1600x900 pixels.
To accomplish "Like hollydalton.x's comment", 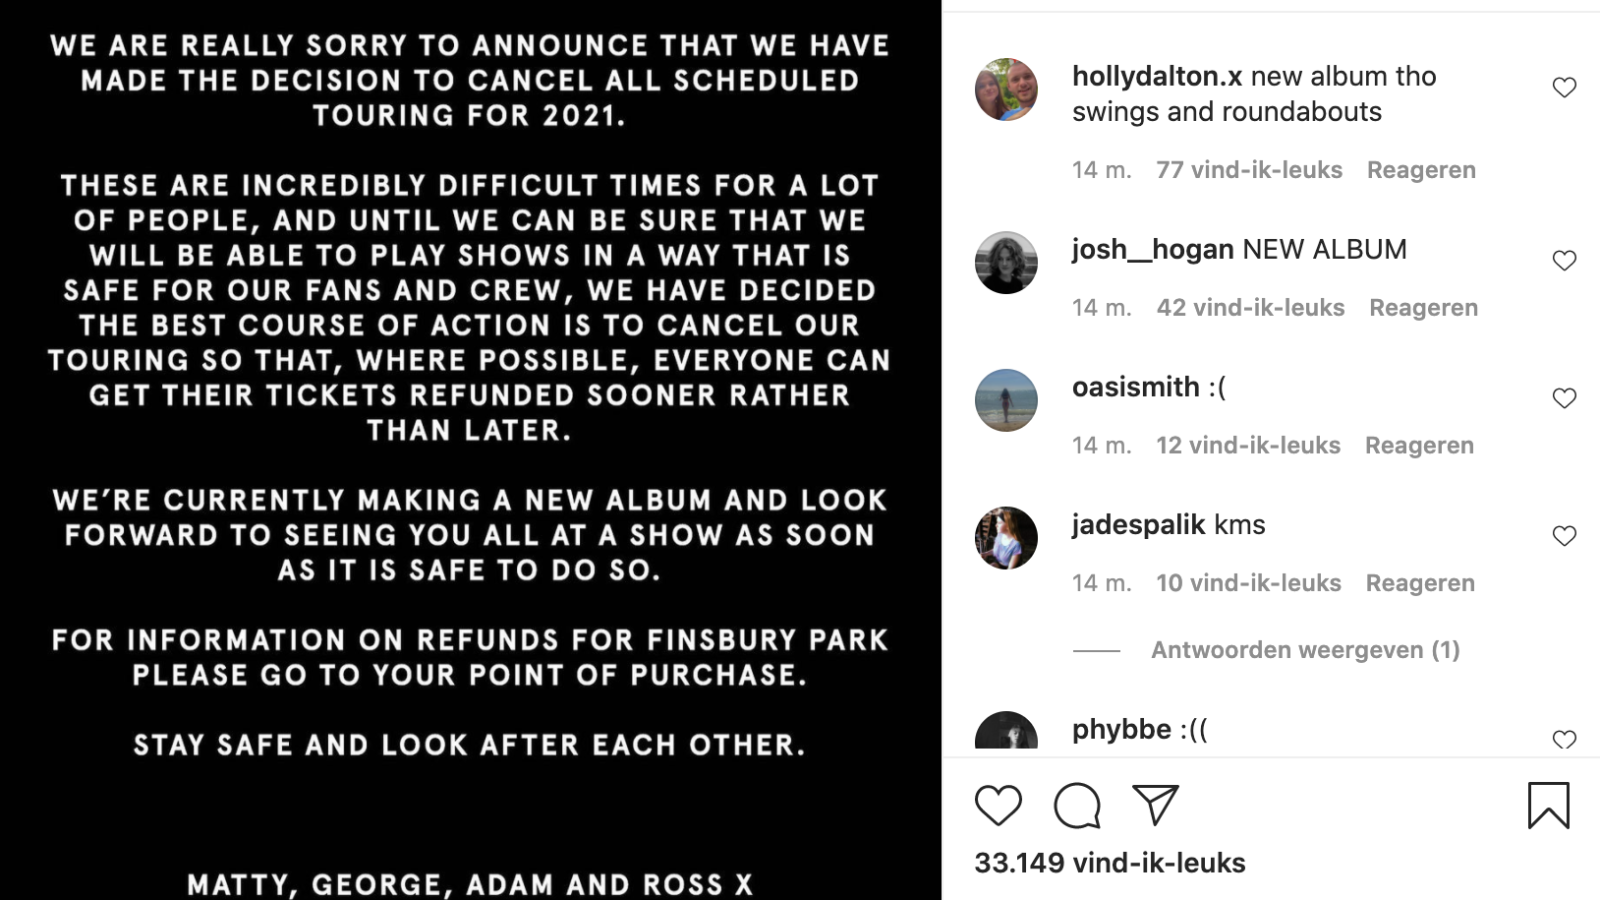I will (1564, 88).
